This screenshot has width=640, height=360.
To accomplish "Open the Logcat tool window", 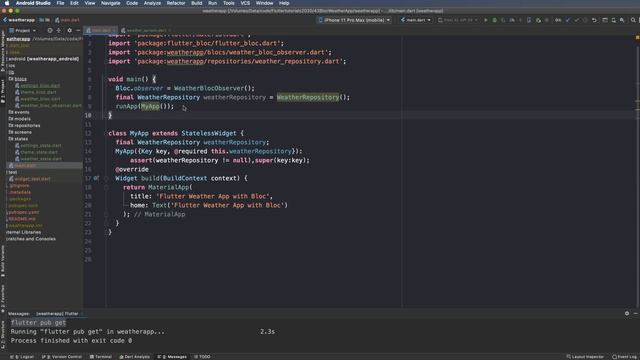I will pos(22,357).
